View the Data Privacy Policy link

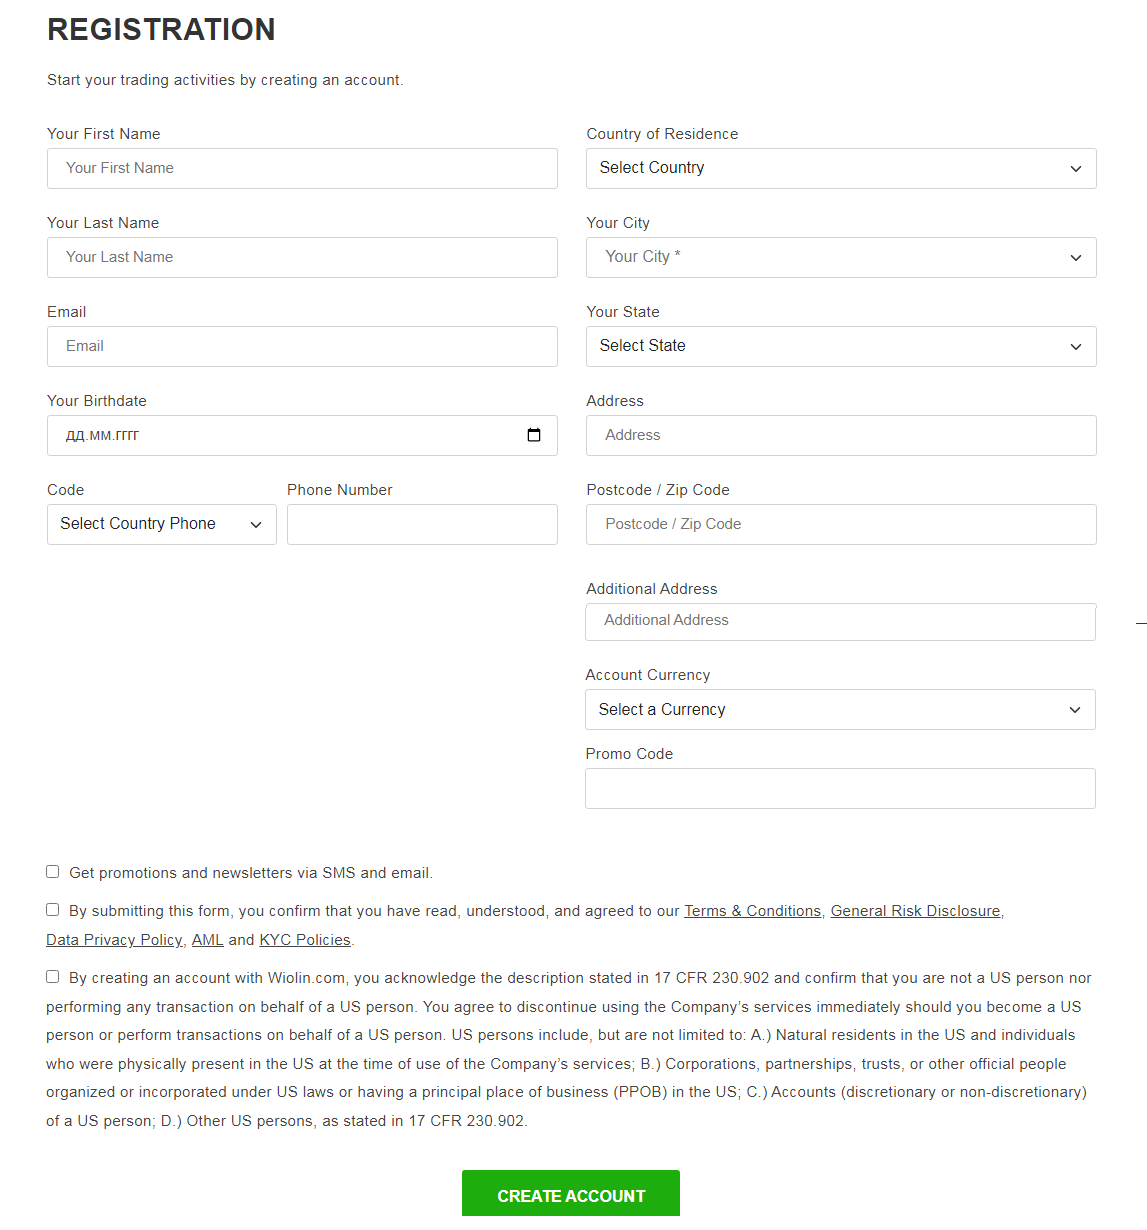click(x=114, y=940)
